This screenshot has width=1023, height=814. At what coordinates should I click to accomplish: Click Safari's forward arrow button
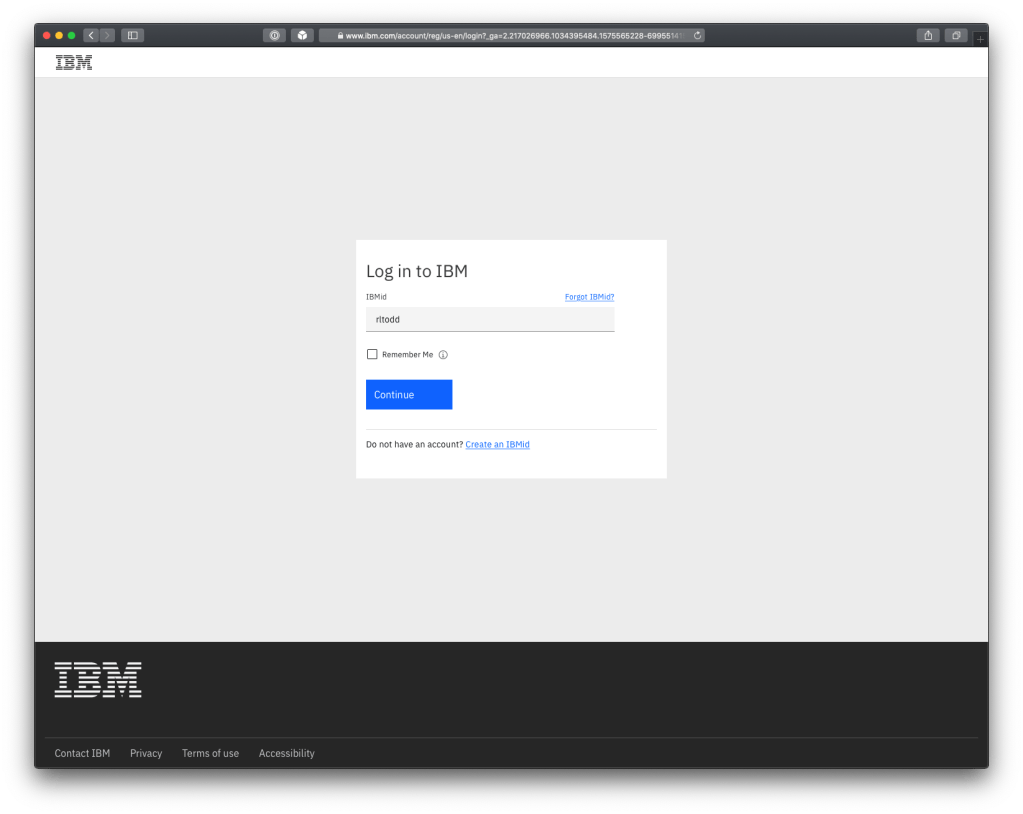pyautogui.click(x=107, y=36)
